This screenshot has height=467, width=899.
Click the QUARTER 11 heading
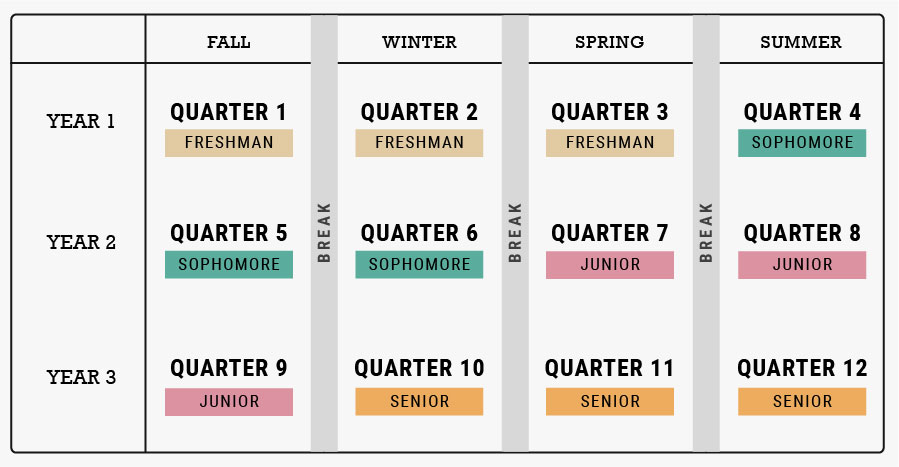[x=610, y=368]
